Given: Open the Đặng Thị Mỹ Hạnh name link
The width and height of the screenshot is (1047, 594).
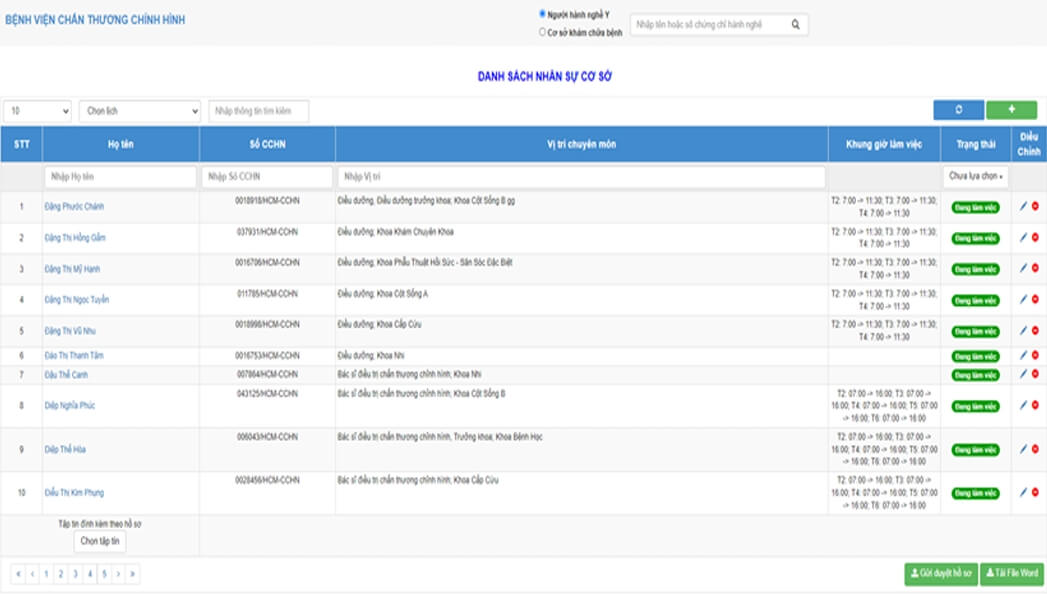Looking at the screenshot, I should coord(72,269).
